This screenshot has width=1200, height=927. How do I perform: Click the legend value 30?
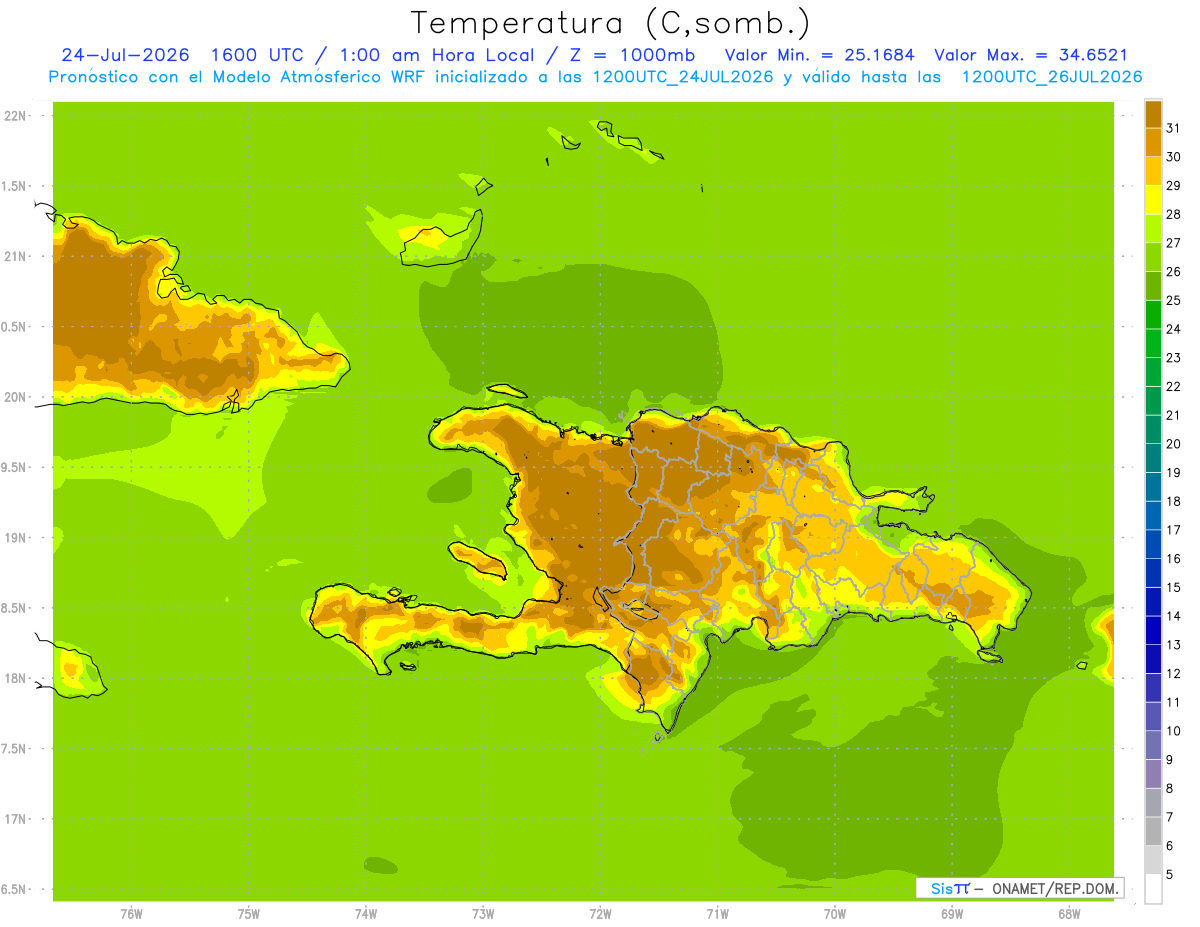[x=1173, y=156]
